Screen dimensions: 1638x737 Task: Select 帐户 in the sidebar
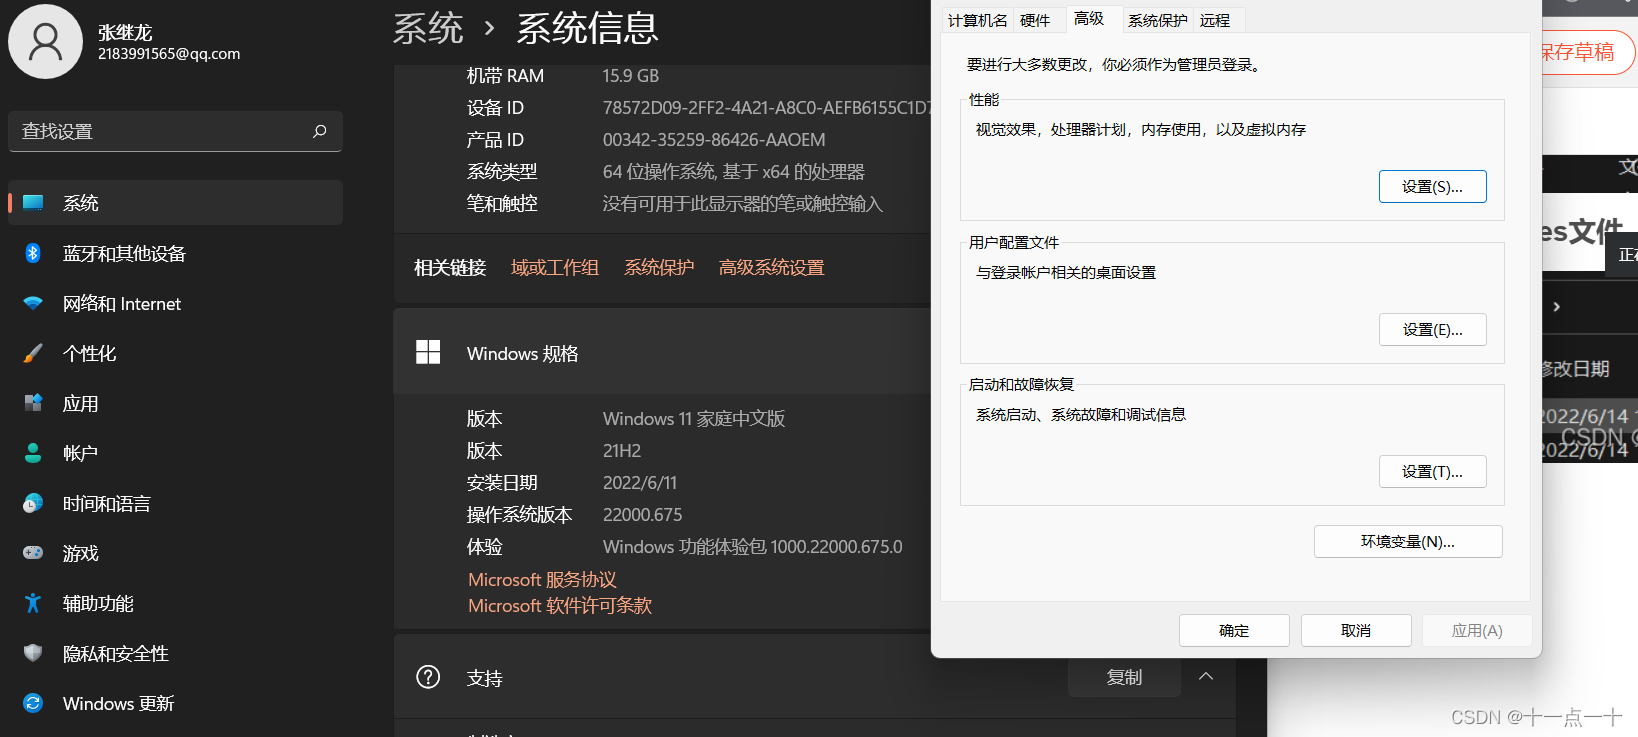(175, 453)
